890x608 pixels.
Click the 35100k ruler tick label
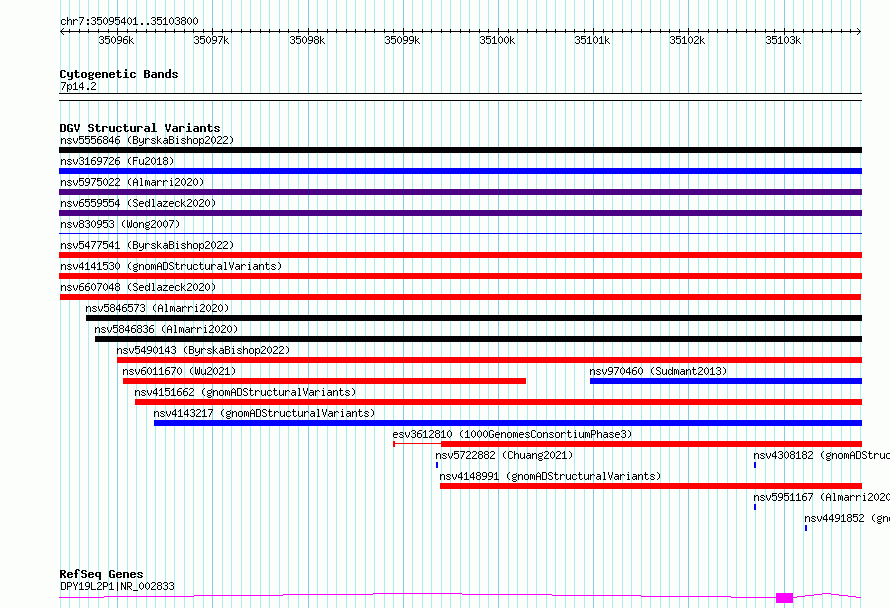pyautogui.click(x=497, y=40)
